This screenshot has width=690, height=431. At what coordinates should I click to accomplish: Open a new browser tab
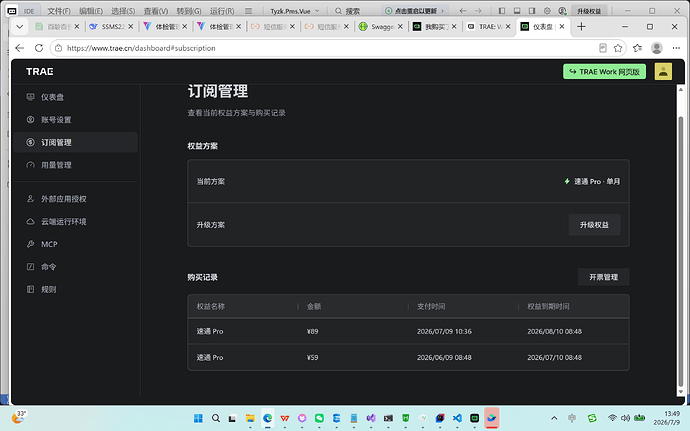[581, 27]
